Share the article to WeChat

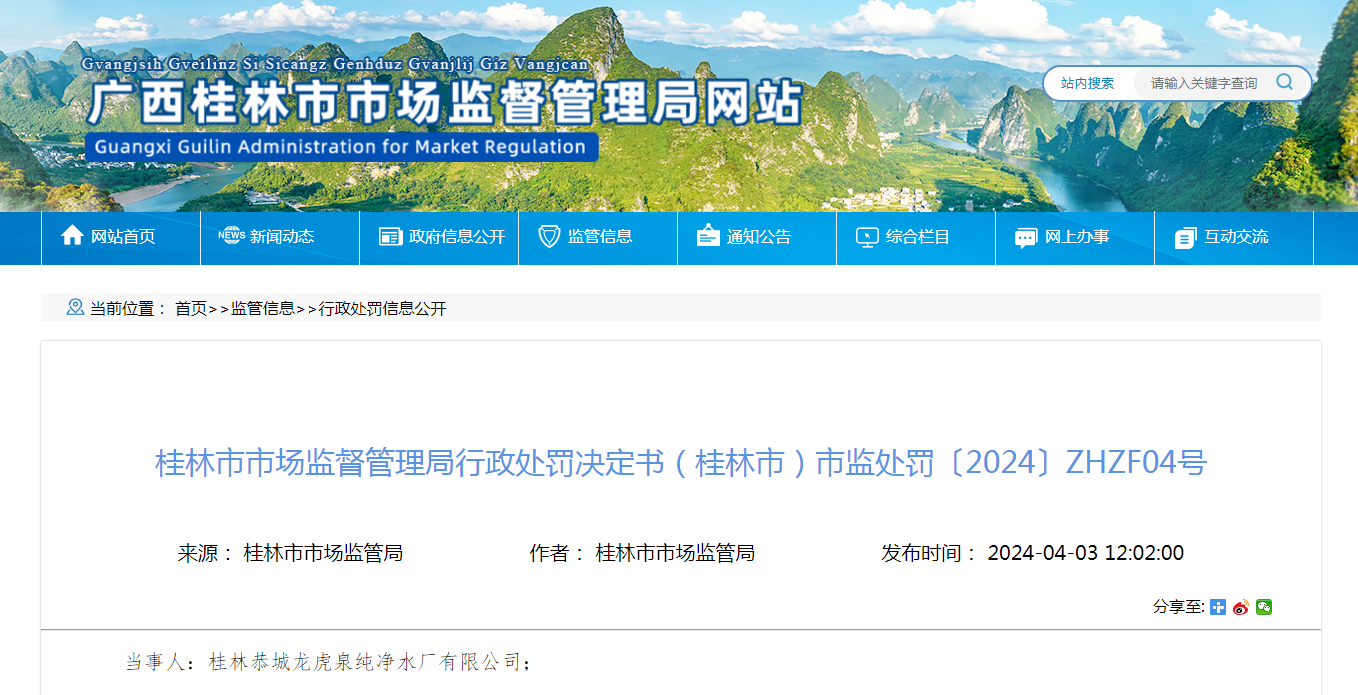(1264, 607)
